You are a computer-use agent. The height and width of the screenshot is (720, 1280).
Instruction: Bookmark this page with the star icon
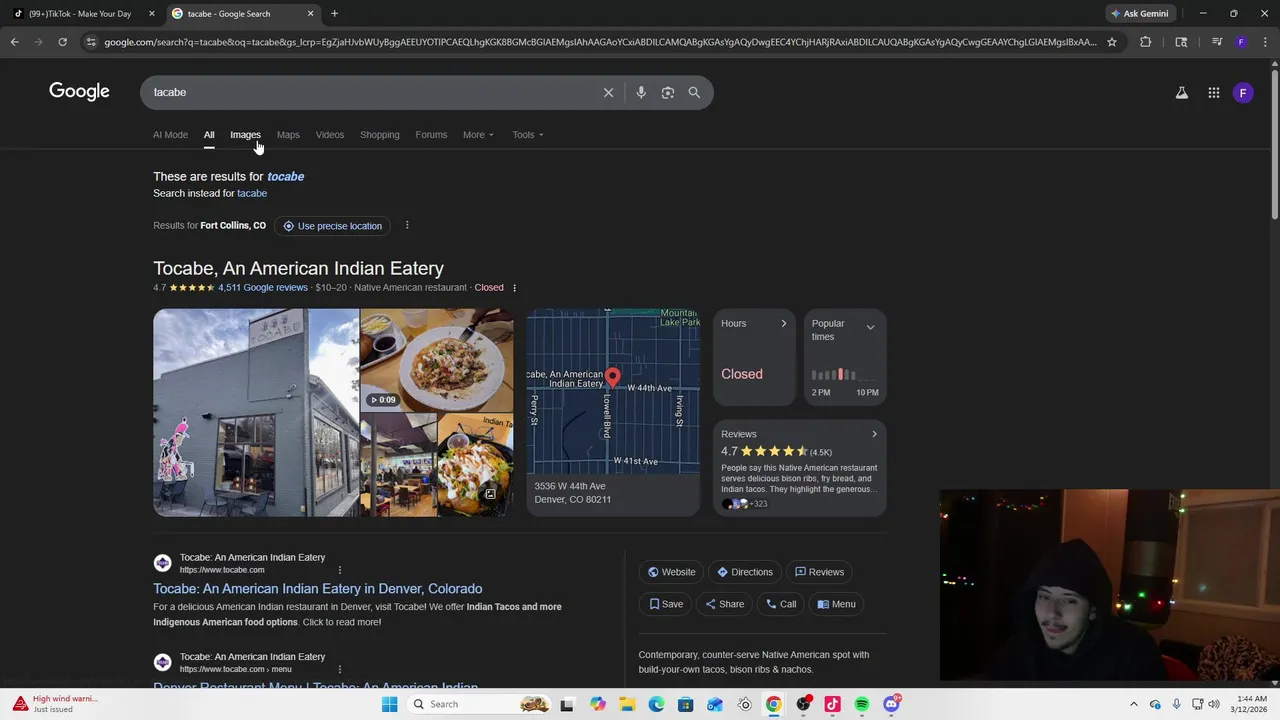[x=1112, y=42]
